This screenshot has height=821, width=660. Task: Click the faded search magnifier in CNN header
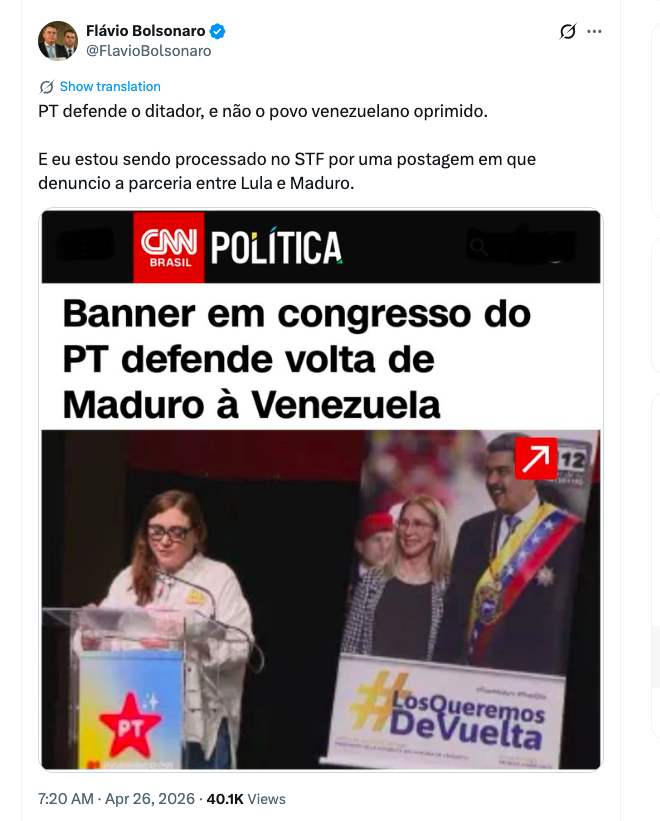[478, 247]
